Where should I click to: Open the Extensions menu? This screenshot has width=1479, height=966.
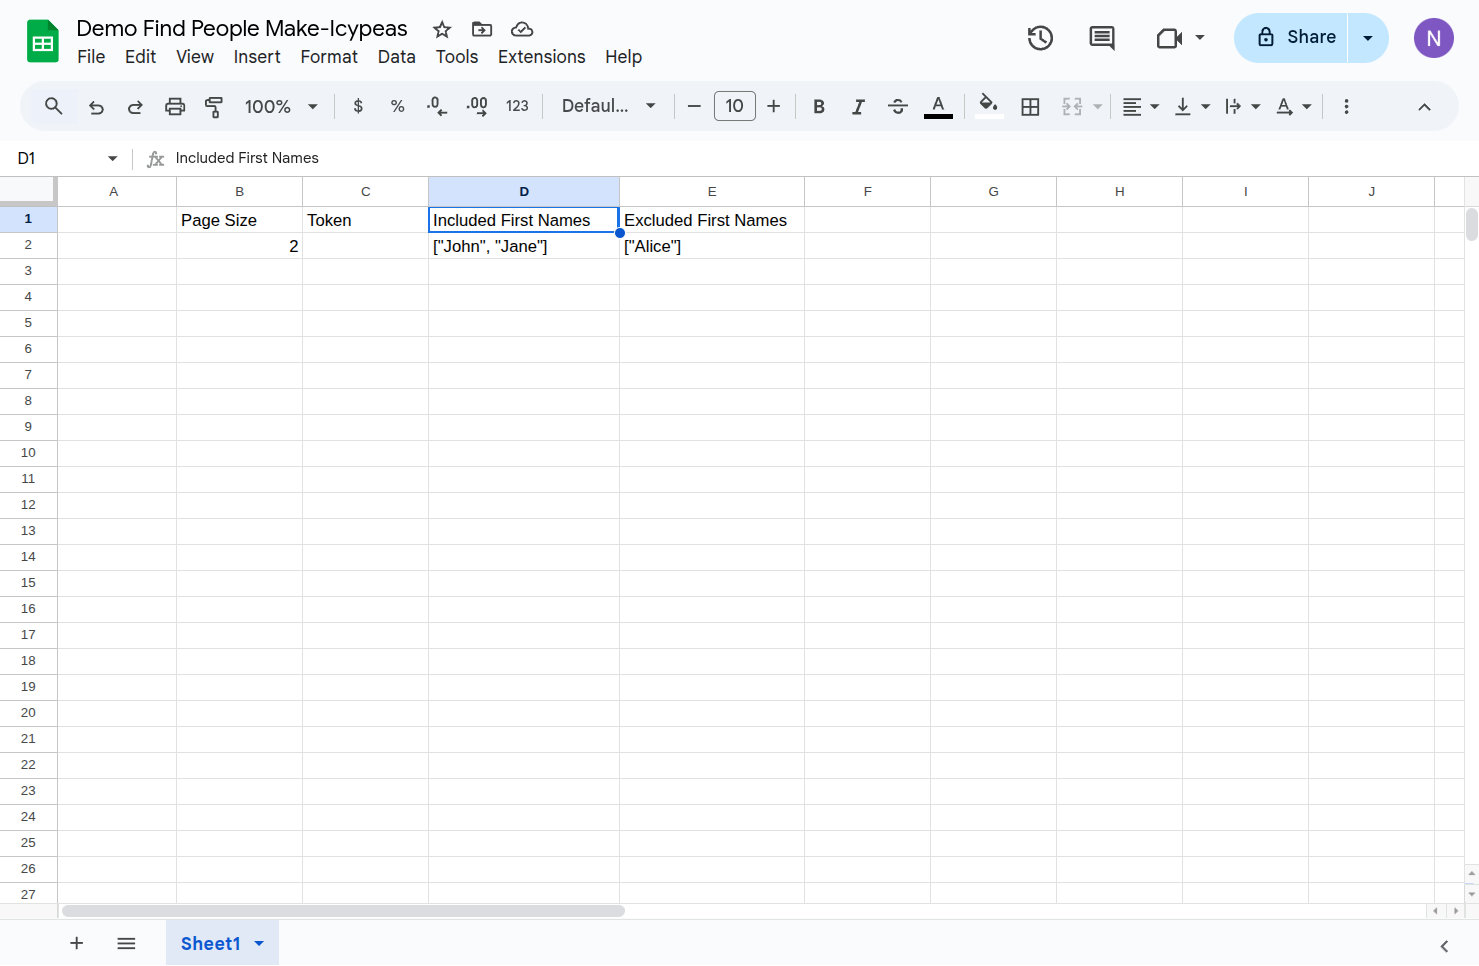pyautogui.click(x=542, y=57)
